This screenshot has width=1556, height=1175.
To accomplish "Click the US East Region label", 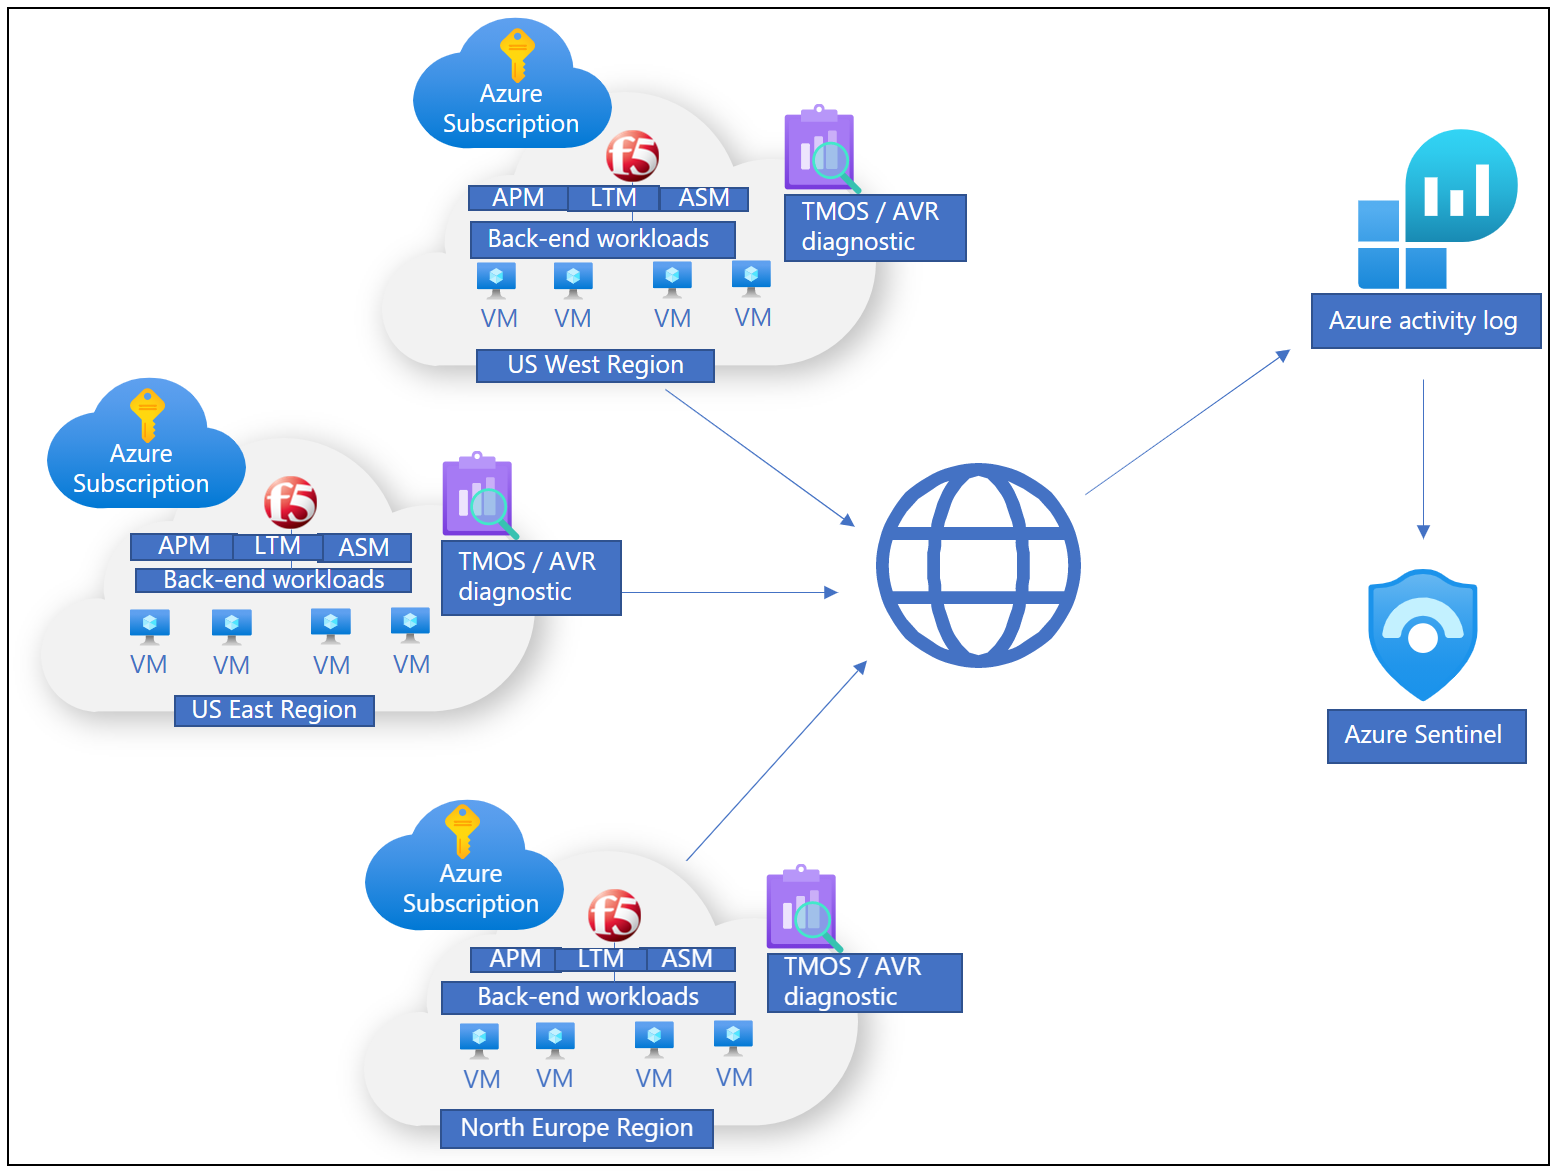I will pyautogui.click(x=274, y=710).
